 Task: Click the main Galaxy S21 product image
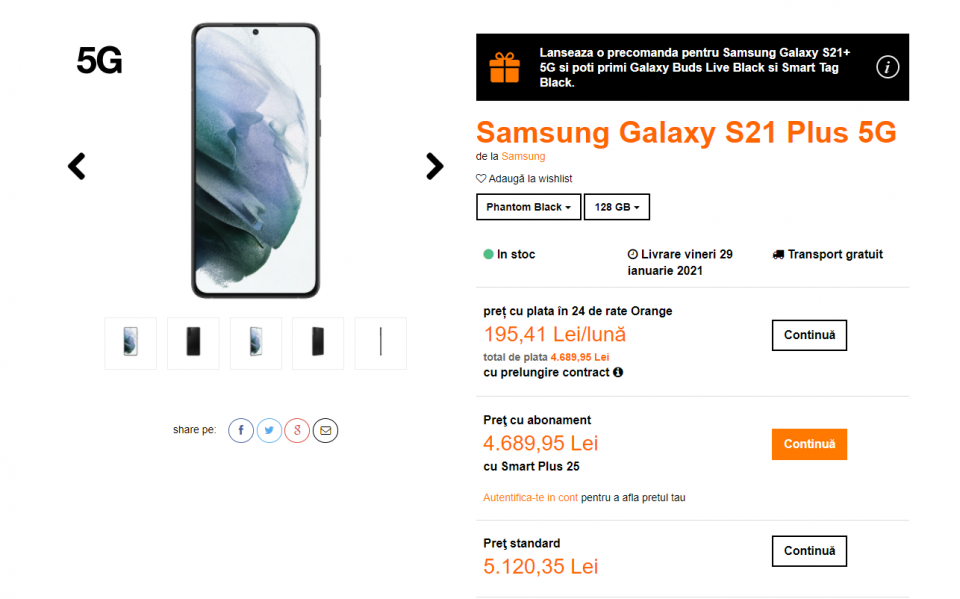(255, 160)
